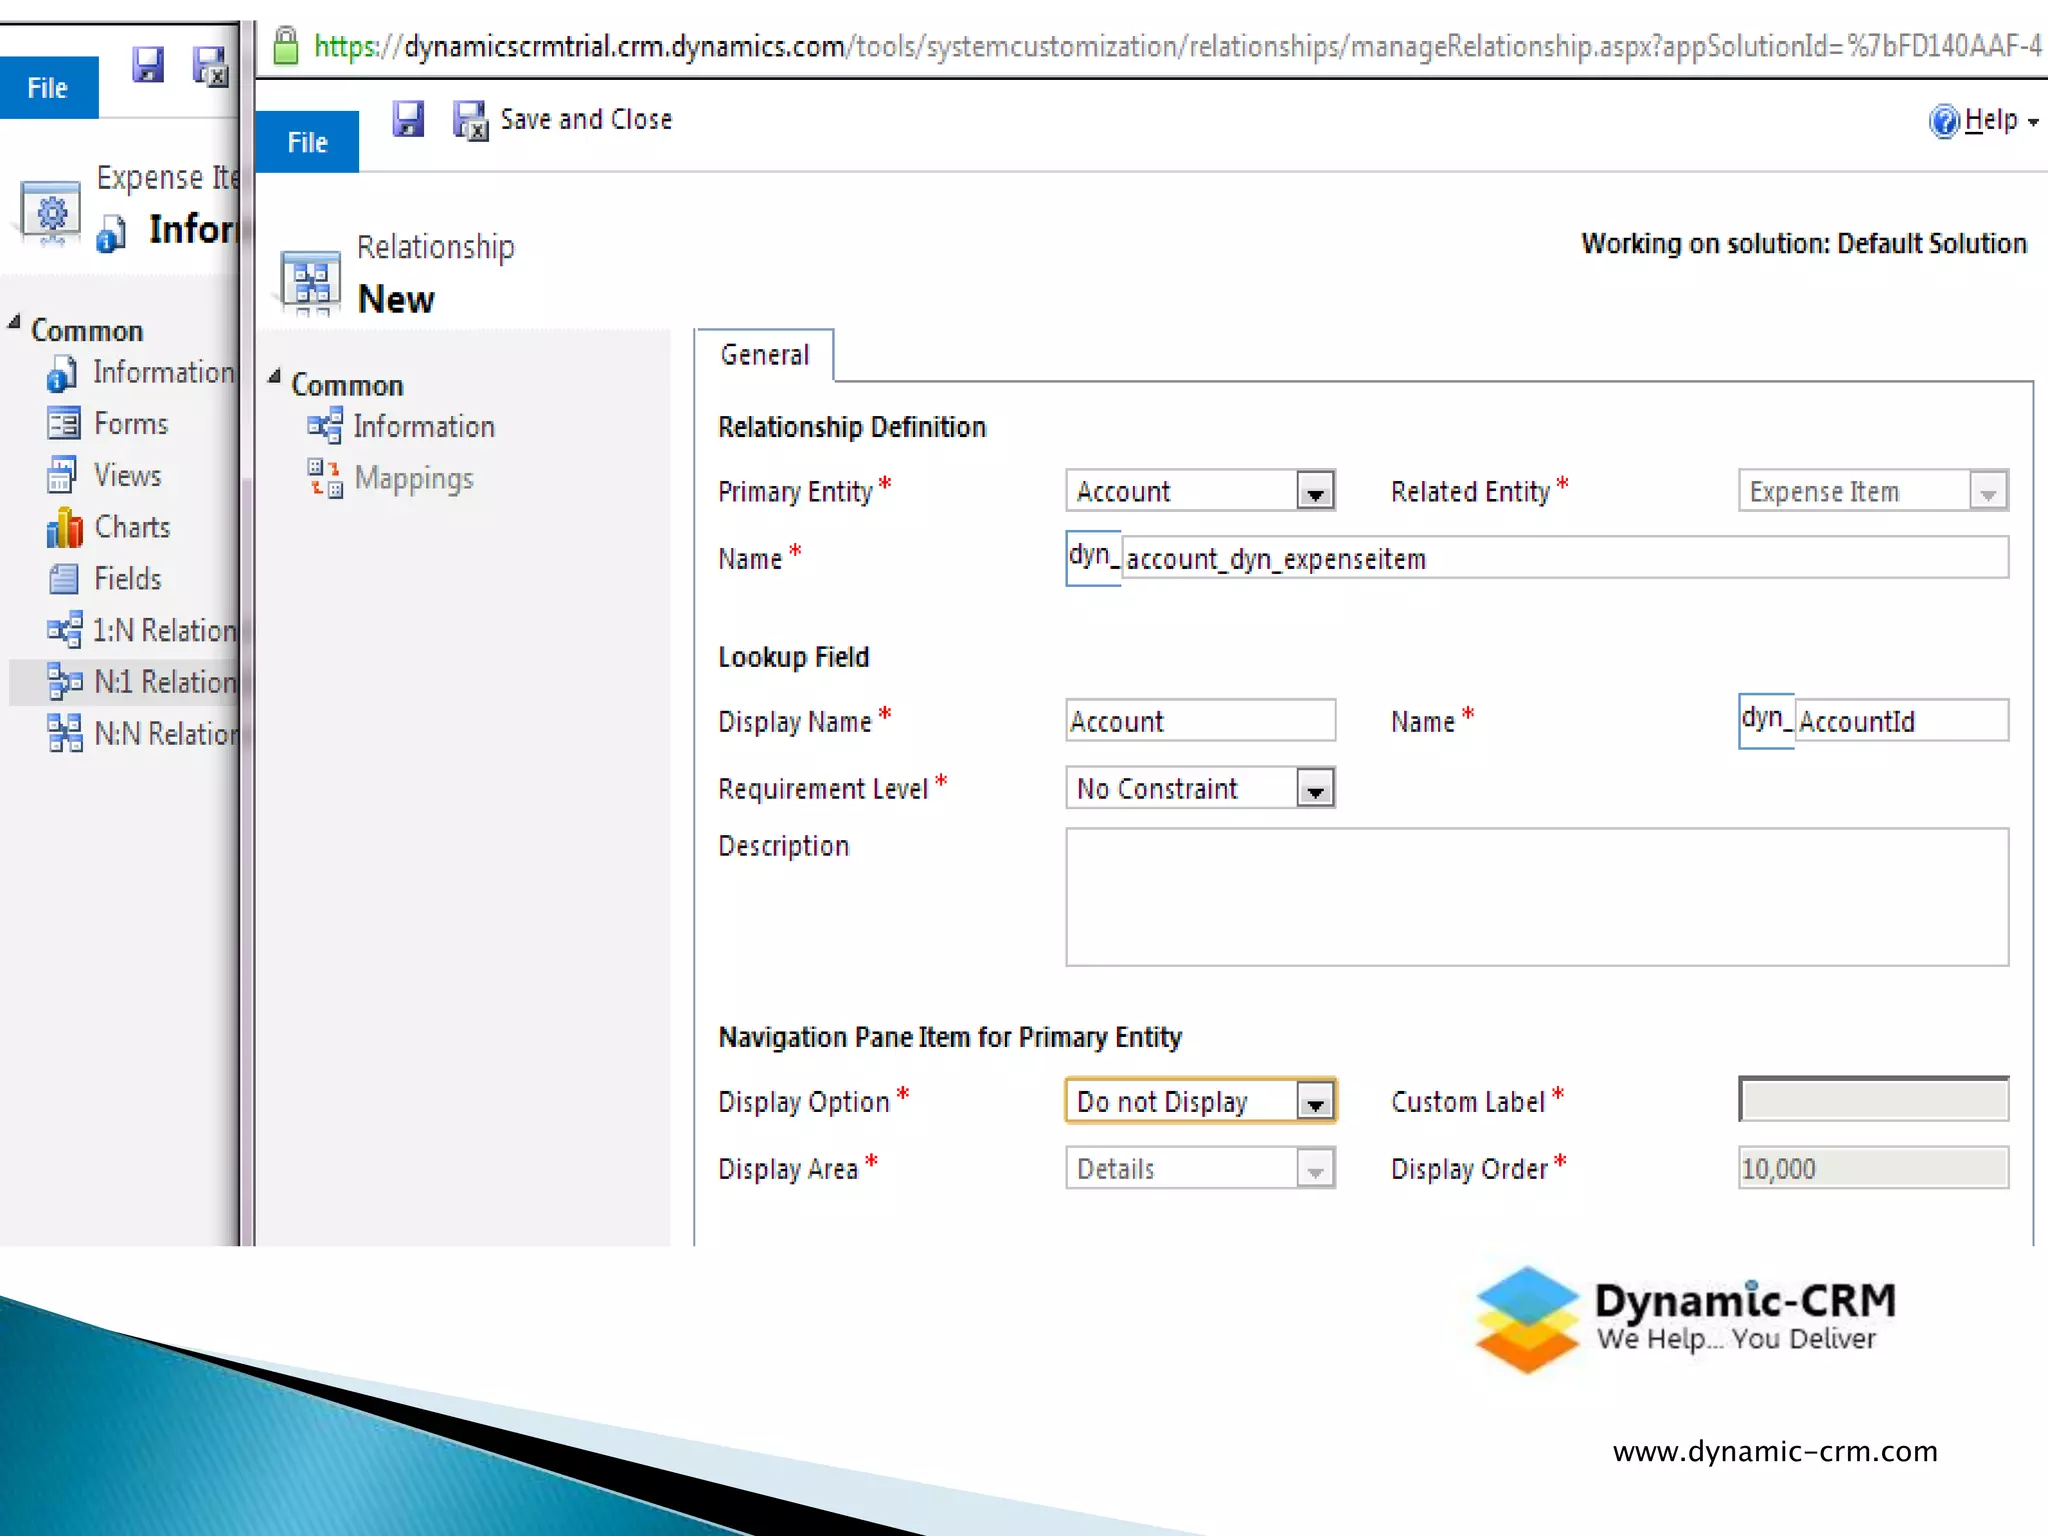Open the File menu of the Relationship window
This screenshot has width=2048, height=1536.
tap(307, 142)
